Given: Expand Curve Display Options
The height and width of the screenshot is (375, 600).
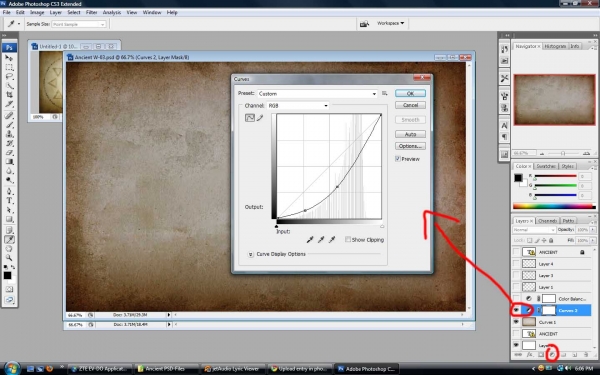Looking at the screenshot, I should 251,254.
